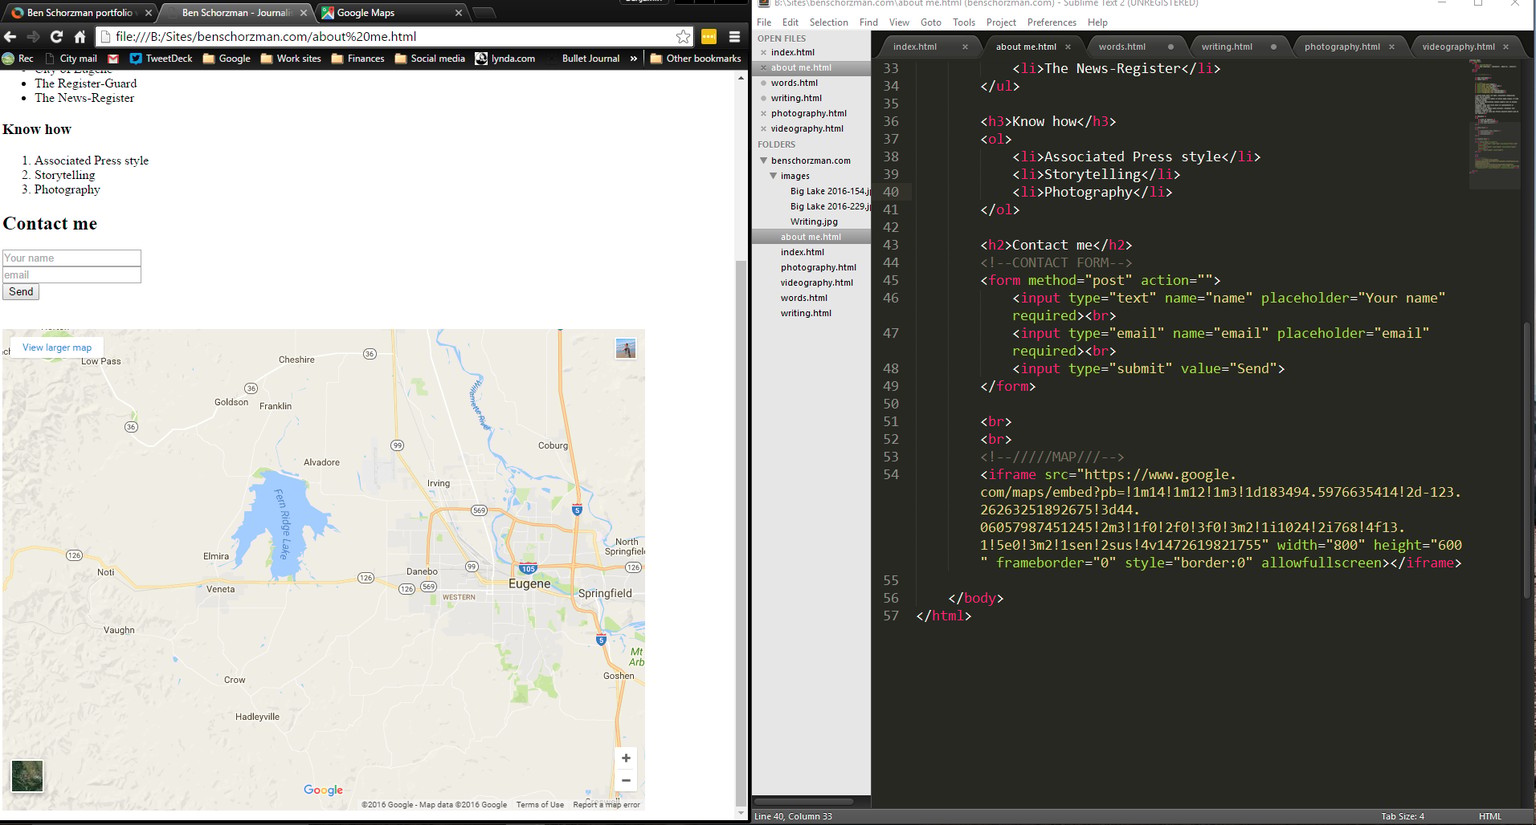This screenshot has height=825, width=1536.
Task: Open the File menu in Sublime
Action: 764,22
